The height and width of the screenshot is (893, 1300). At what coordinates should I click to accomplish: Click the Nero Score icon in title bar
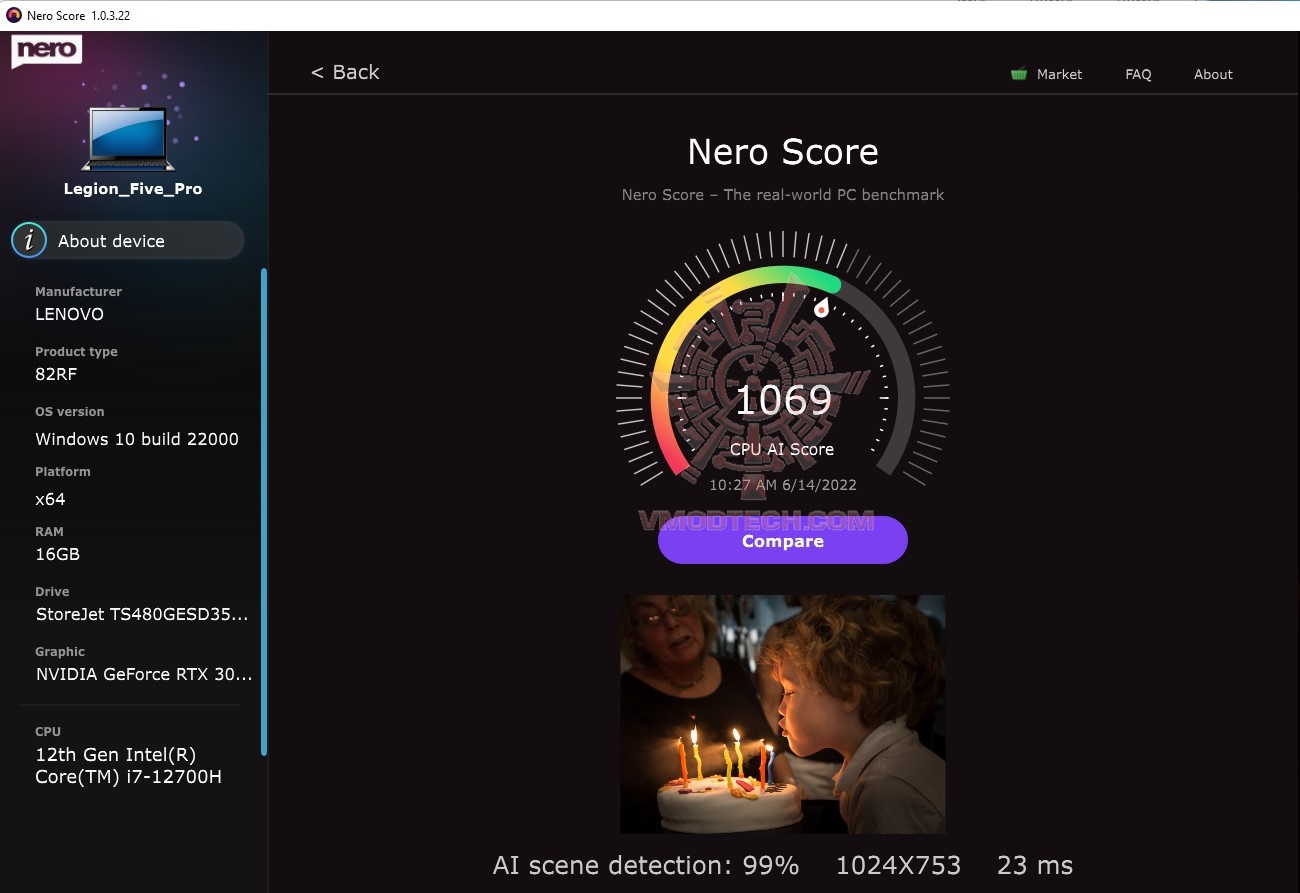coord(12,15)
